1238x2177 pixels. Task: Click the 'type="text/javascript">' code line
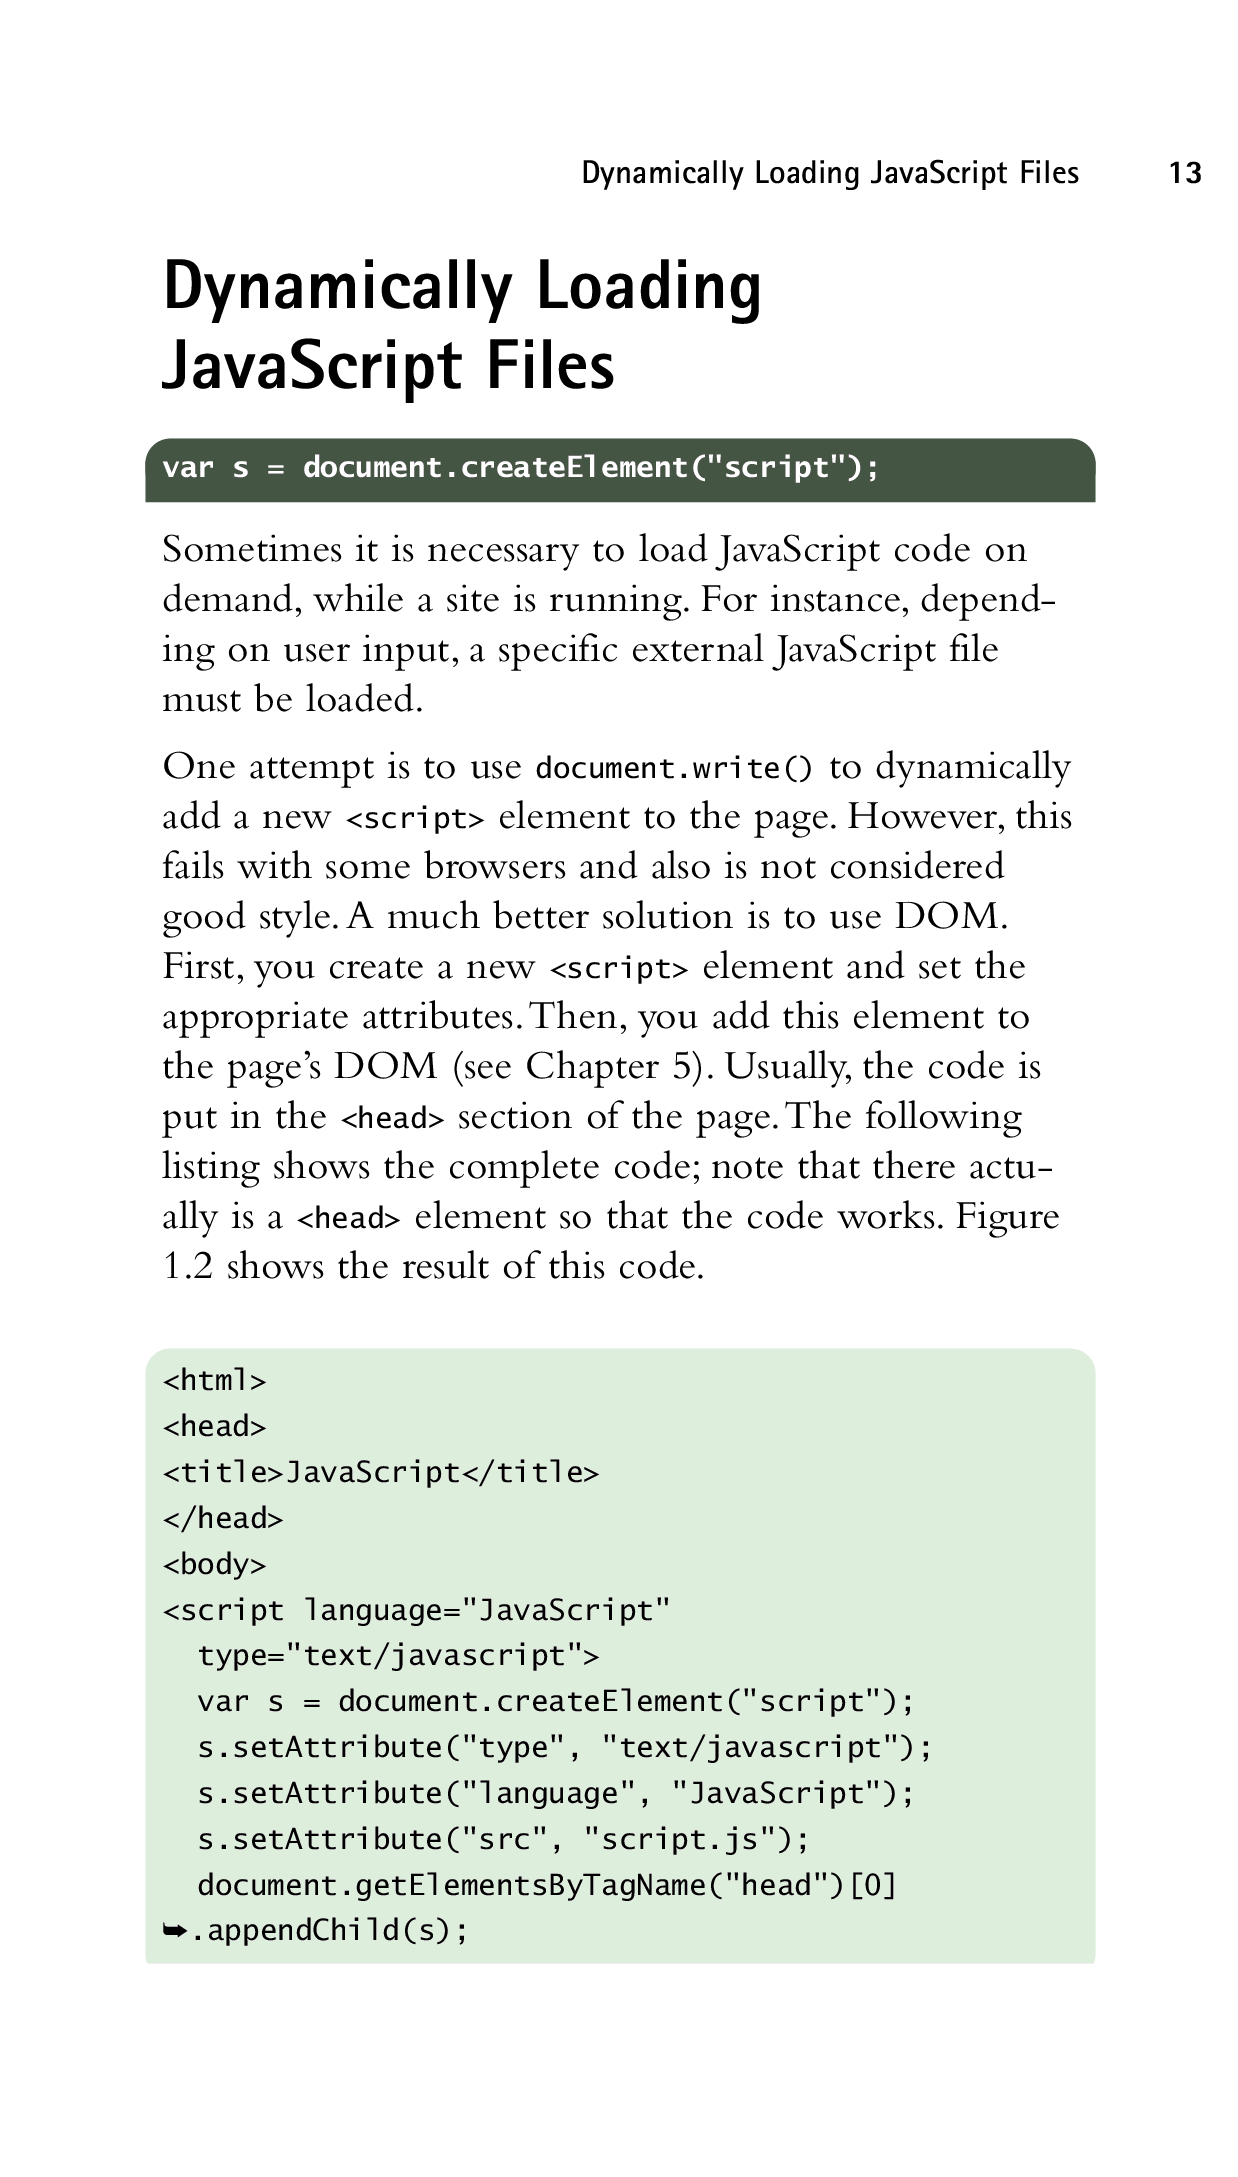[x=398, y=1657]
